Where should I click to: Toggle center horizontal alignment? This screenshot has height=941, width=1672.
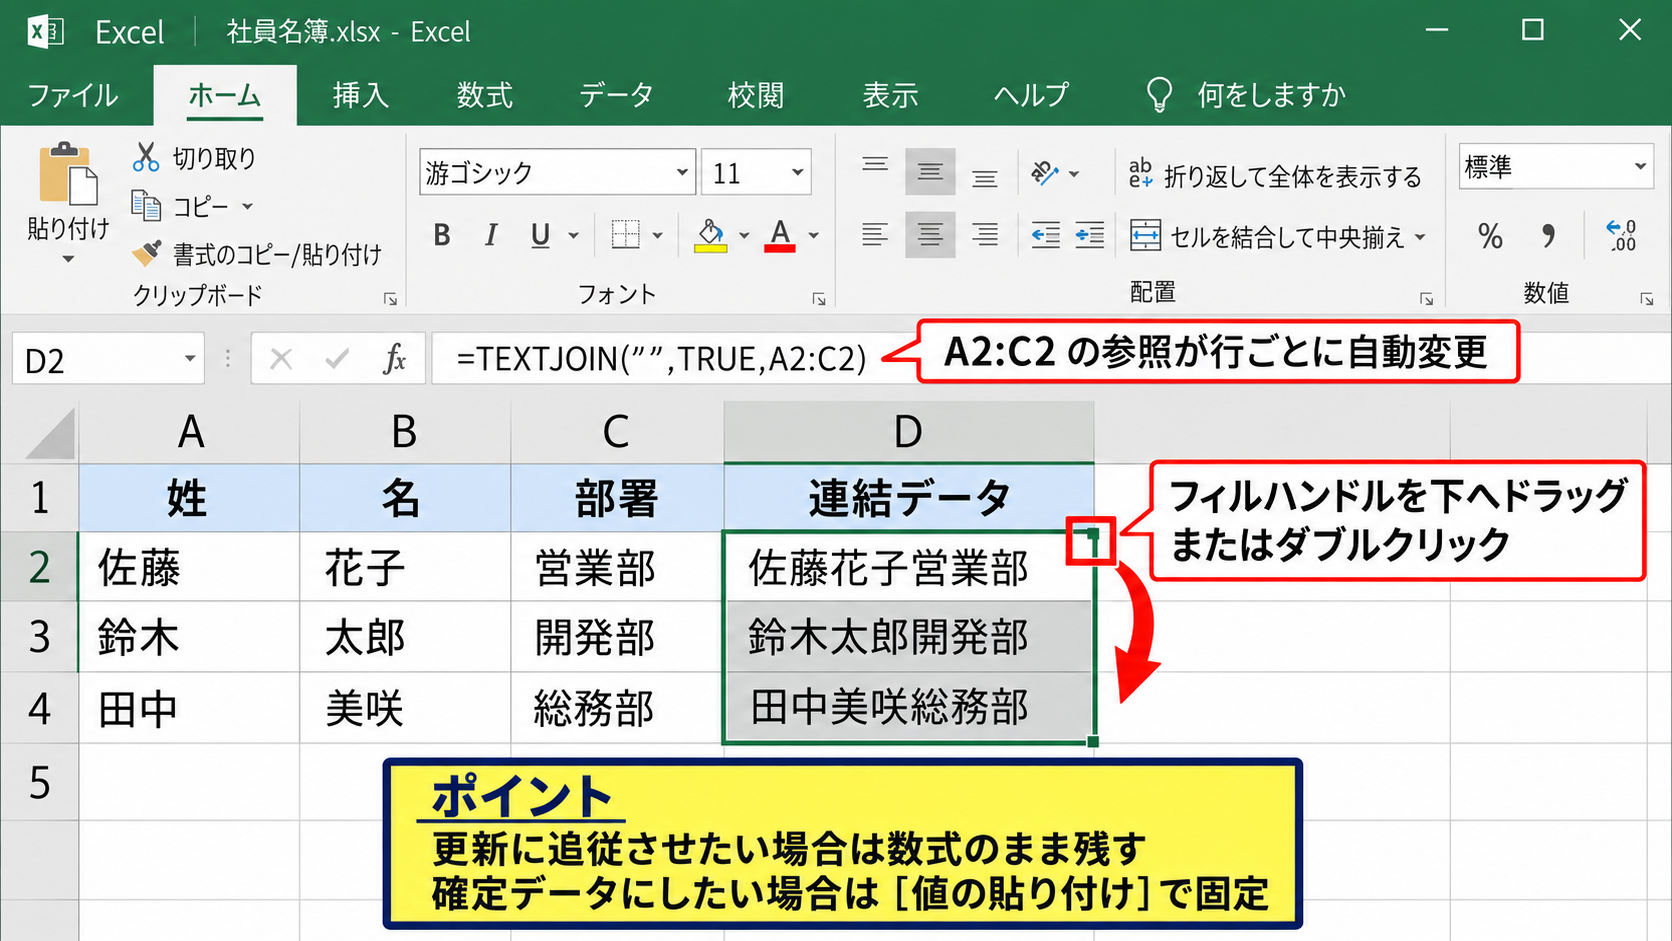point(930,236)
